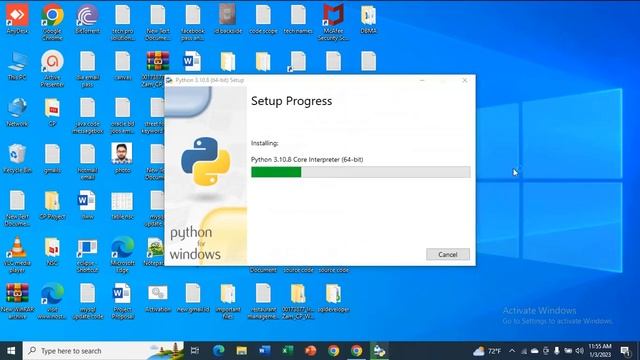Image resolution: width=640 pixels, height=360 pixels.
Task: Click the 'Type here to search' box
Action: pyautogui.click(x=103, y=351)
